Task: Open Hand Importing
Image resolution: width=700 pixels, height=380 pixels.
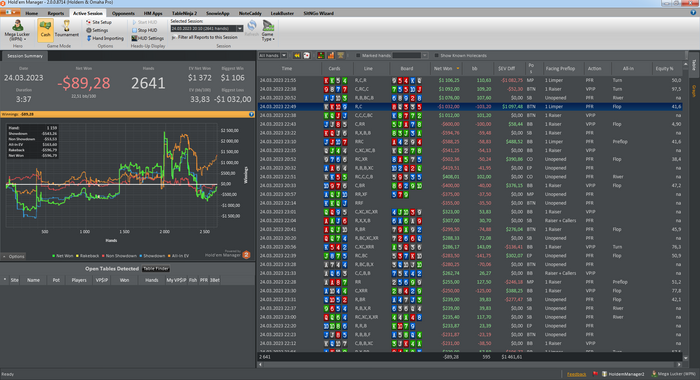Action: (x=105, y=38)
